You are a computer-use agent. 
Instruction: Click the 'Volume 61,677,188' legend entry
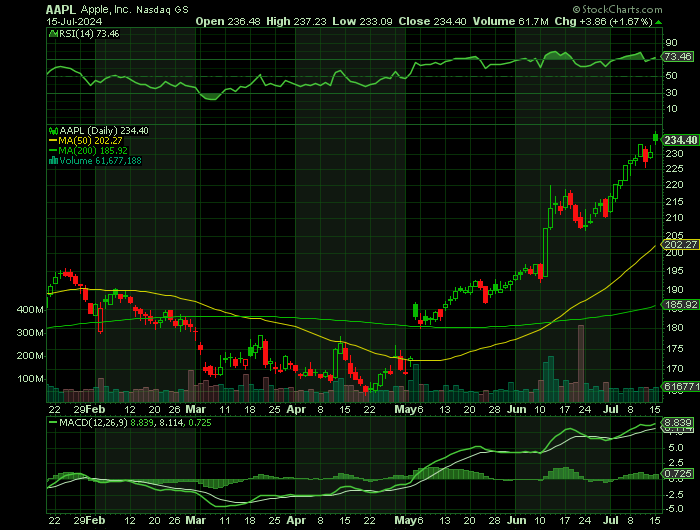pos(100,161)
